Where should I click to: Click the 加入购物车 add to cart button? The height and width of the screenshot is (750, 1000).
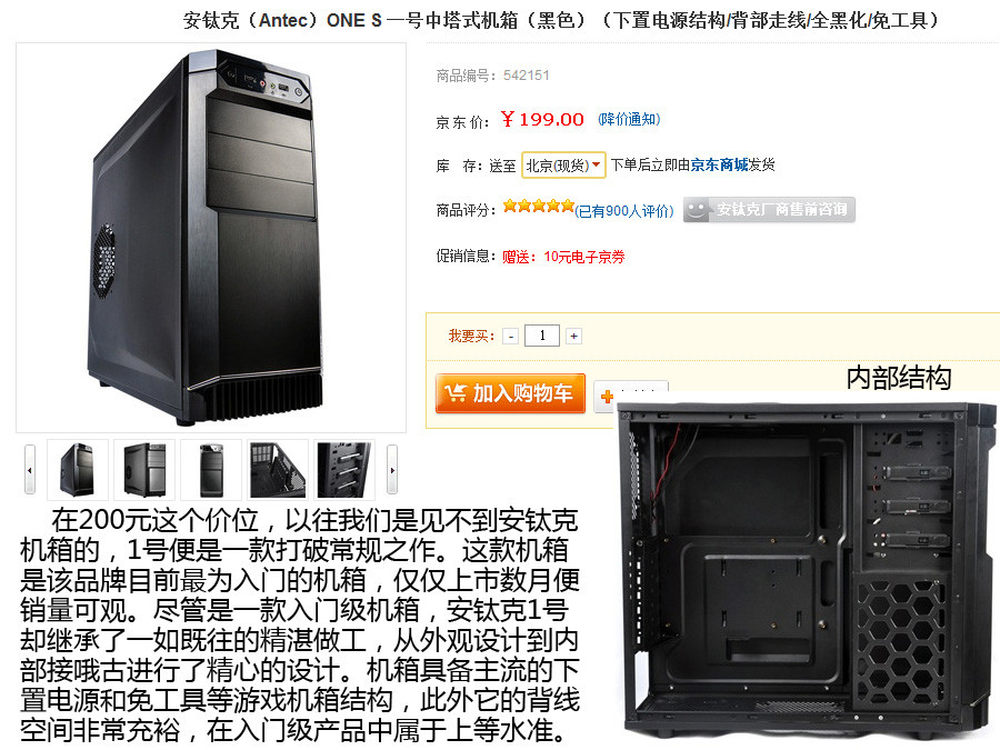510,393
